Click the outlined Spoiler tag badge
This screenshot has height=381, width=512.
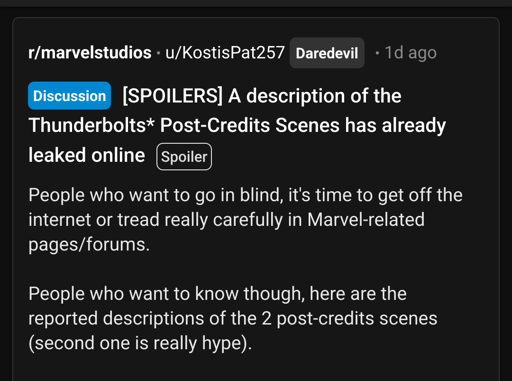[x=184, y=157]
